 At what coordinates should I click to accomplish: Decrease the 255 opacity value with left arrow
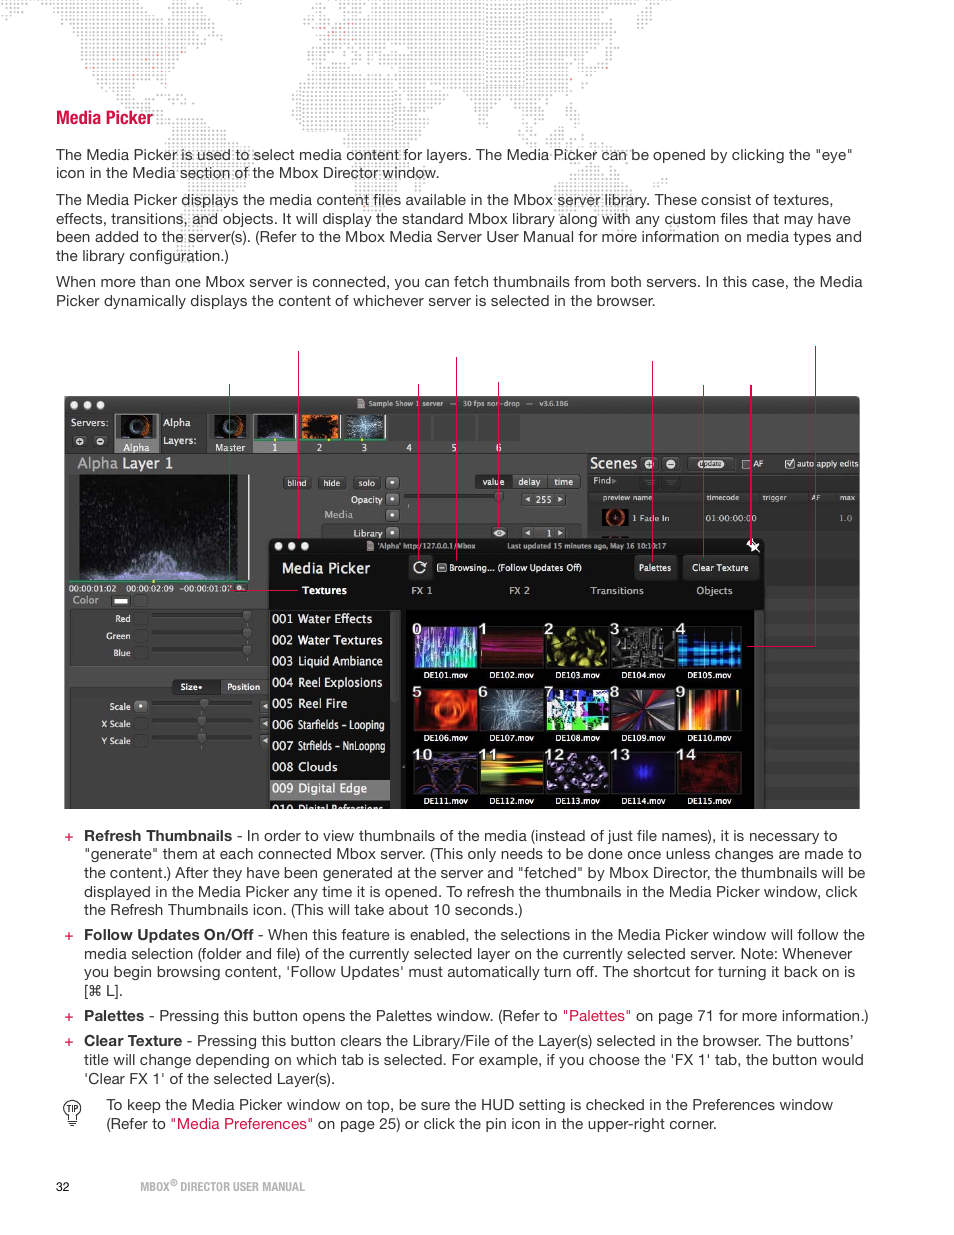coord(527,499)
